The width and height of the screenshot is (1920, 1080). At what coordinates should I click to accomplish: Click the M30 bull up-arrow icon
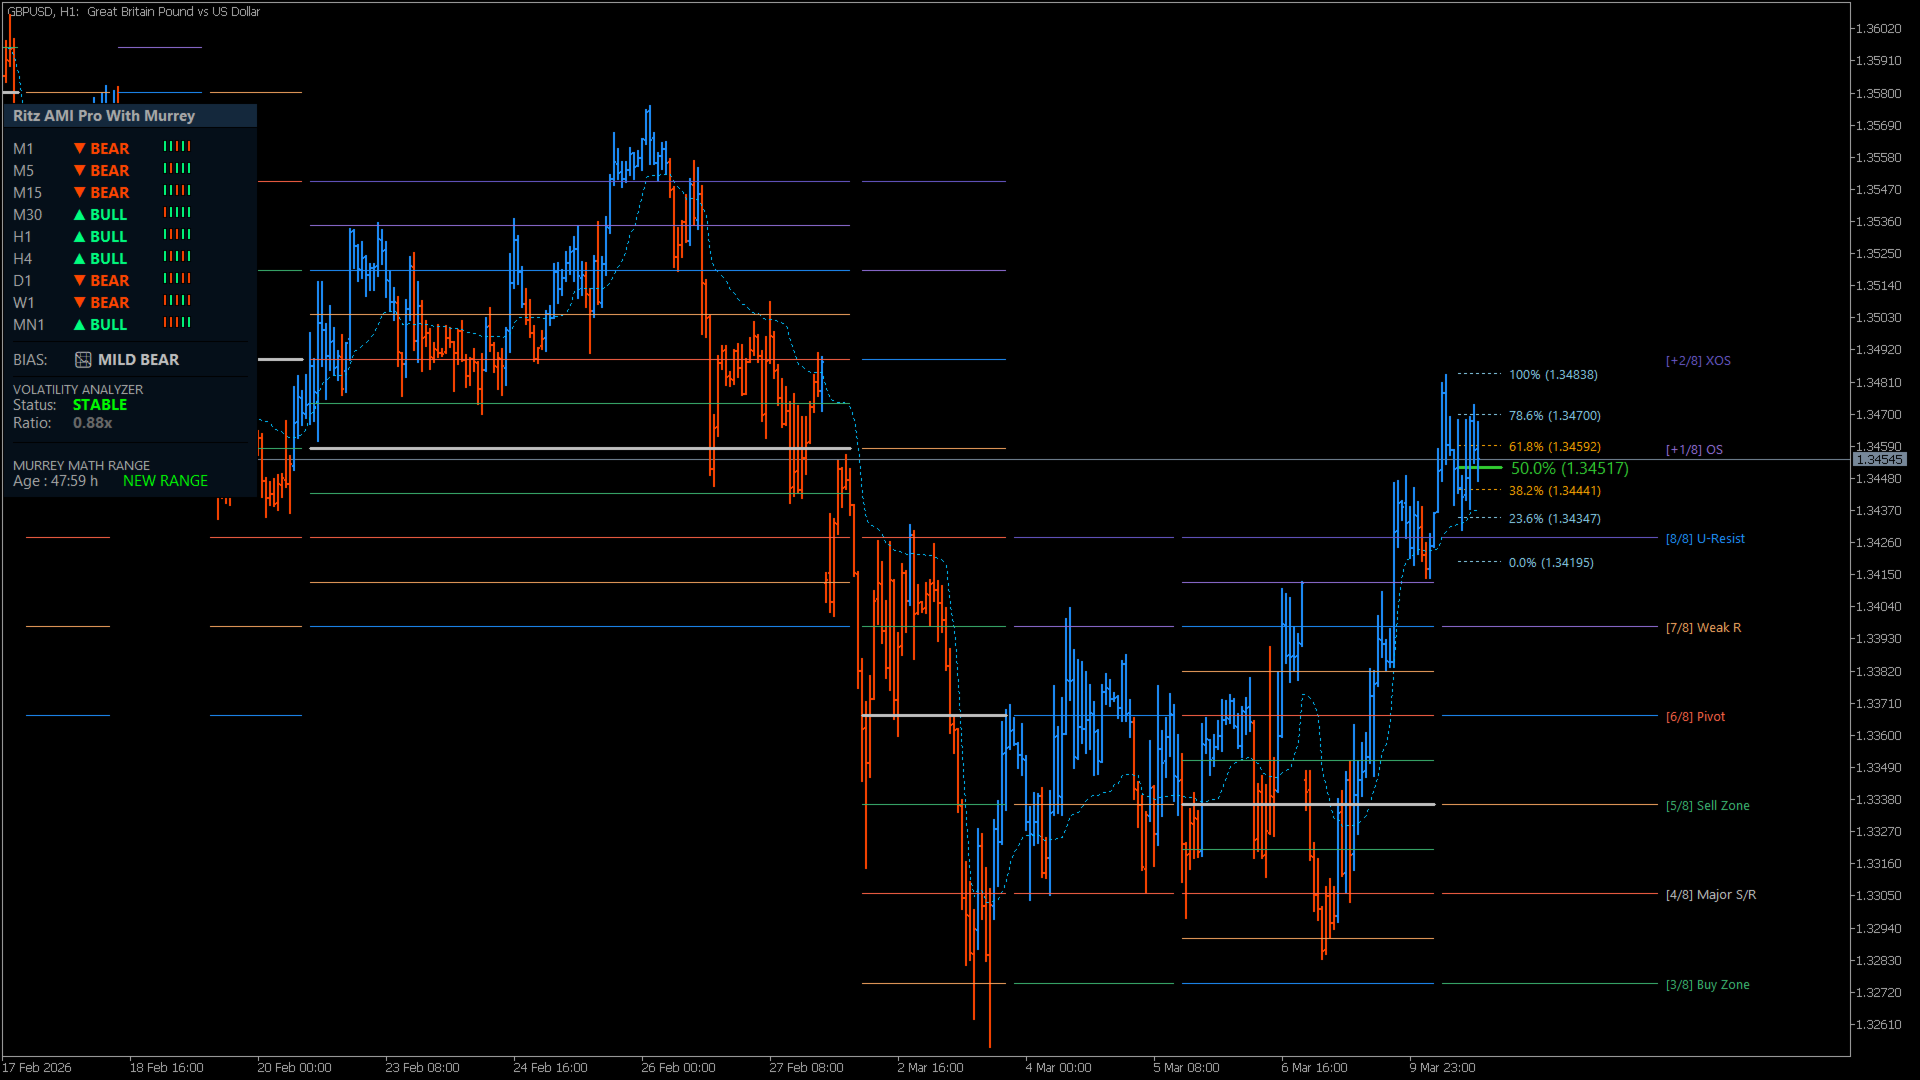[x=80, y=215]
